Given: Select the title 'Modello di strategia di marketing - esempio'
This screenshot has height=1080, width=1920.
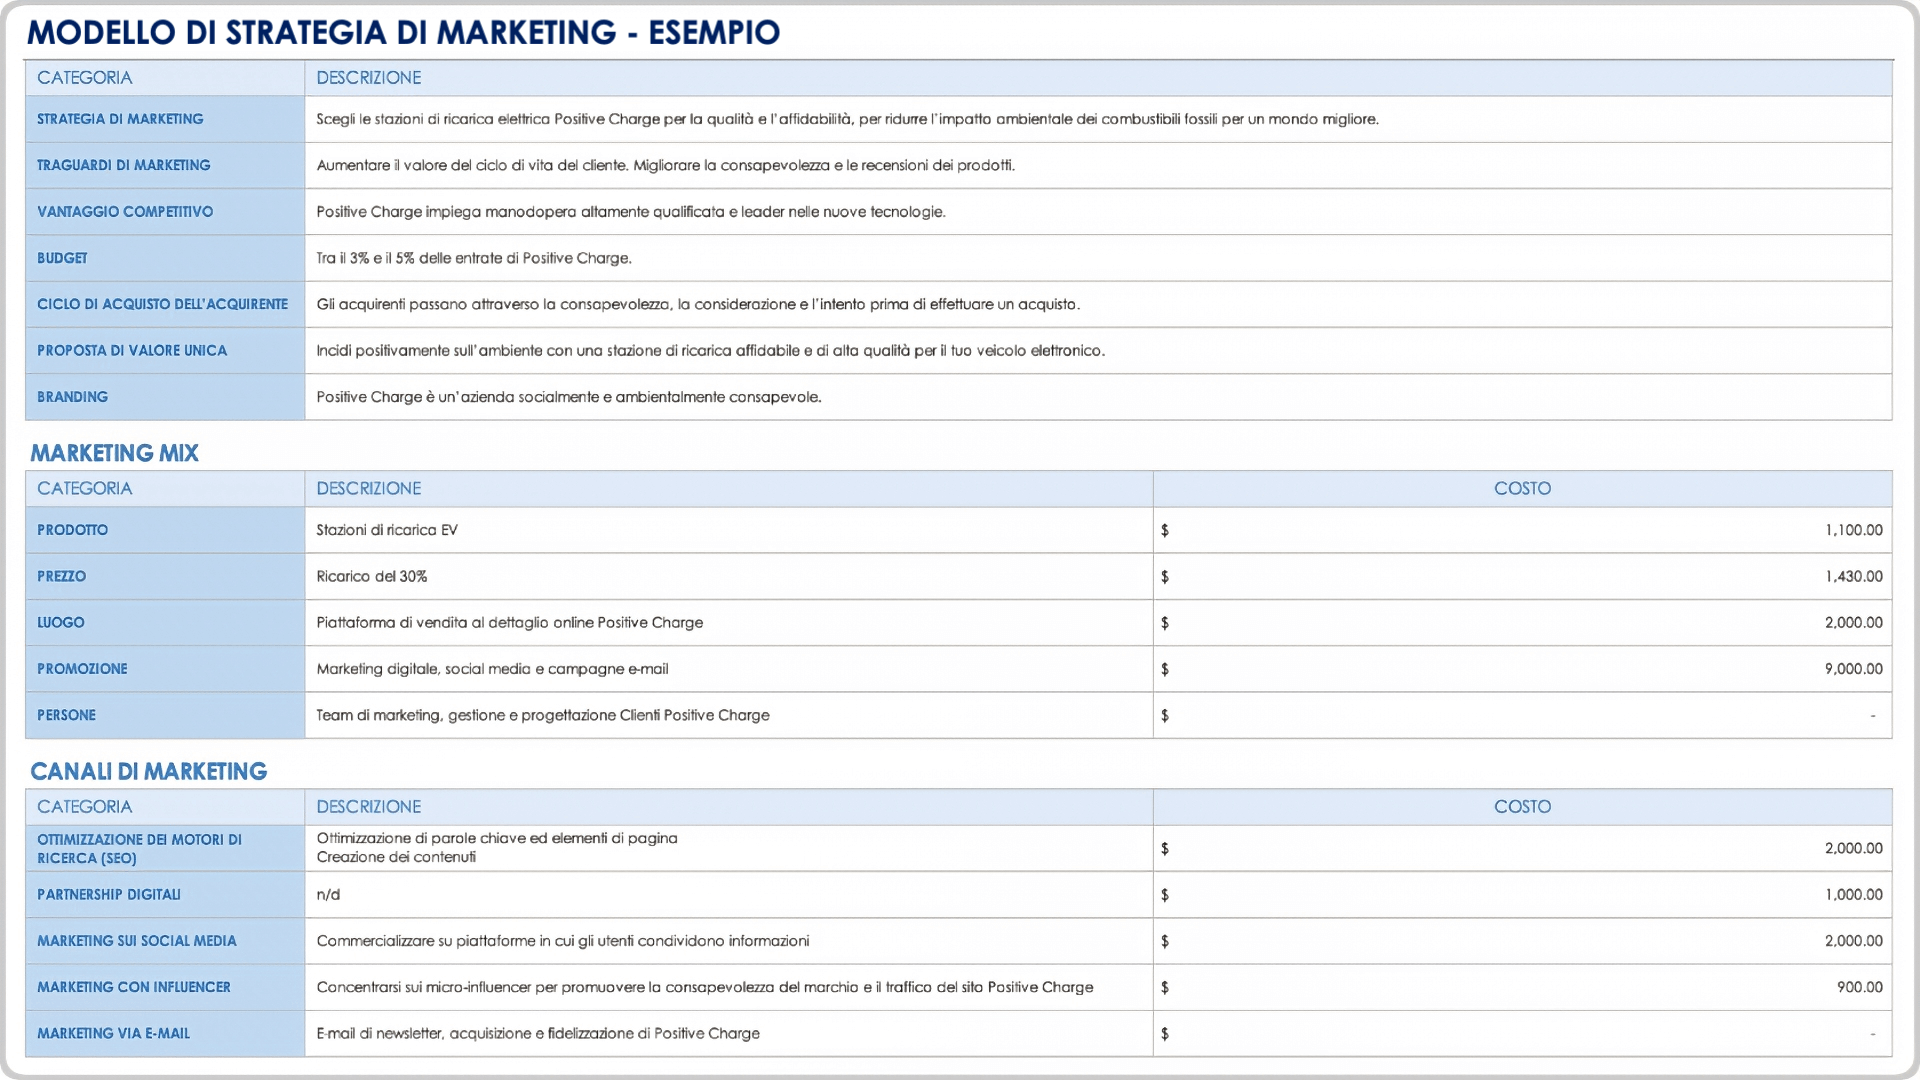Looking at the screenshot, I should pyautogui.click(x=403, y=32).
